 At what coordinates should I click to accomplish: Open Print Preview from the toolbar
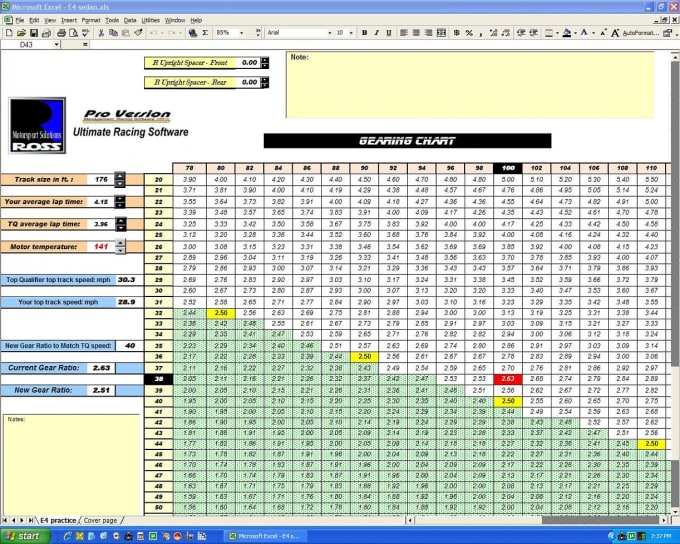point(74,33)
